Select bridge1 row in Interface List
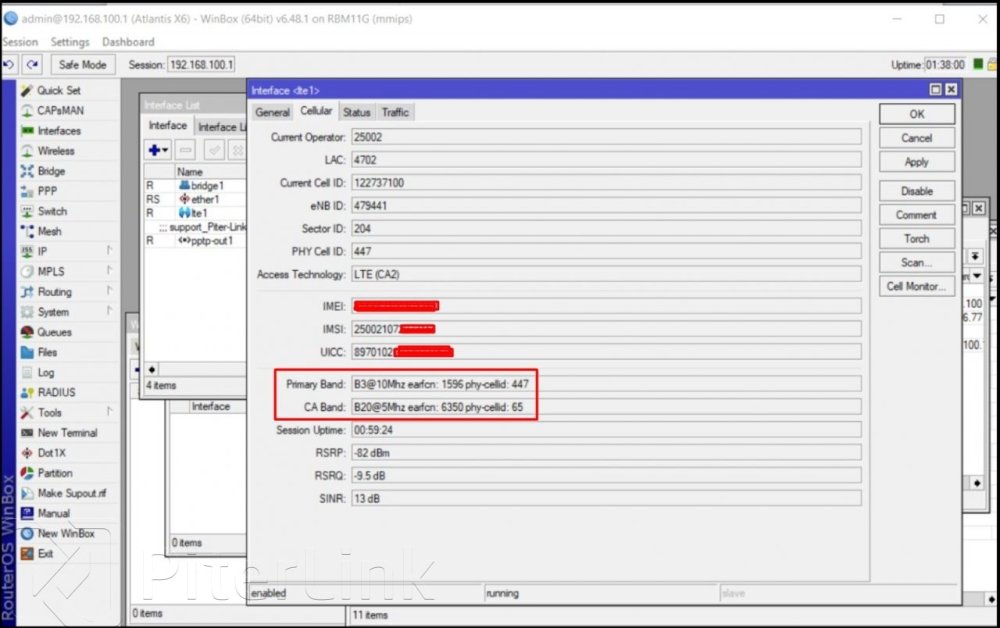1000x628 pixels. coord(195,186)
